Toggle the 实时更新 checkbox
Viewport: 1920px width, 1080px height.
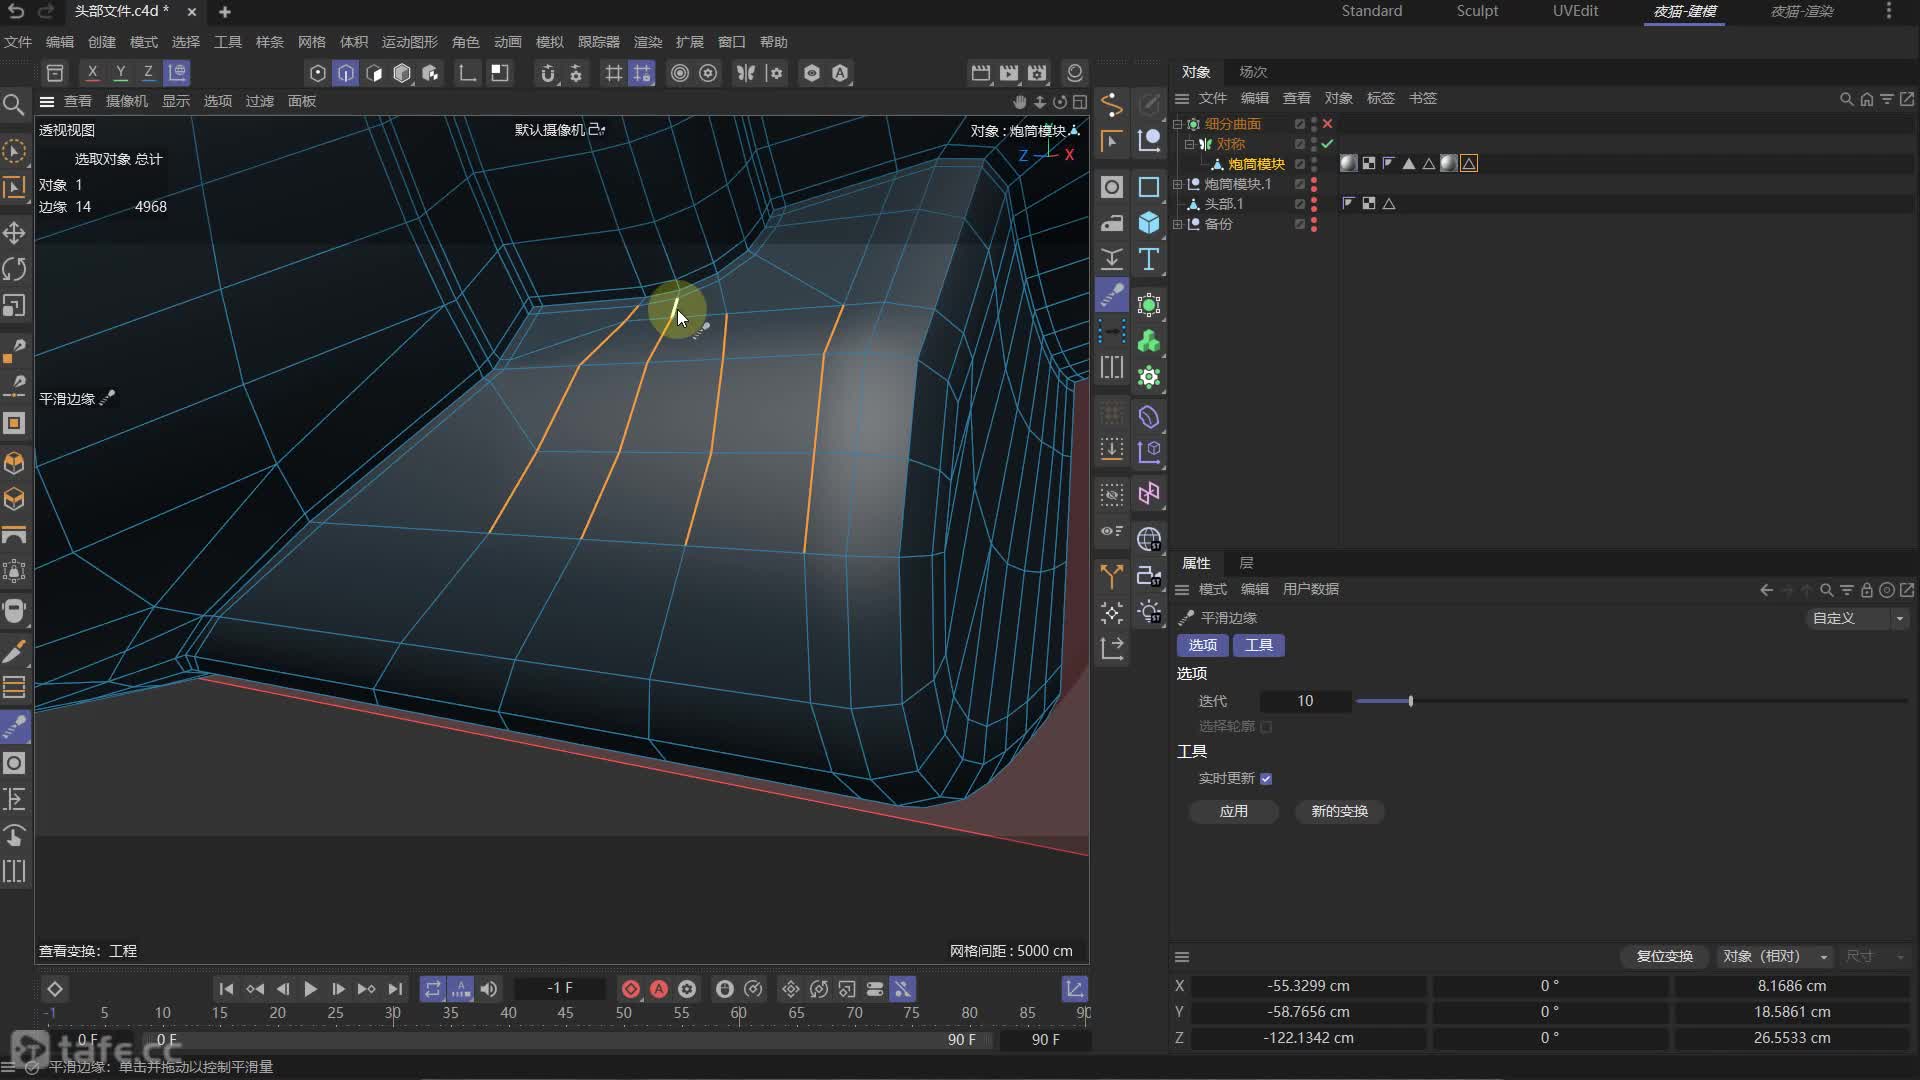(1266, 779)
